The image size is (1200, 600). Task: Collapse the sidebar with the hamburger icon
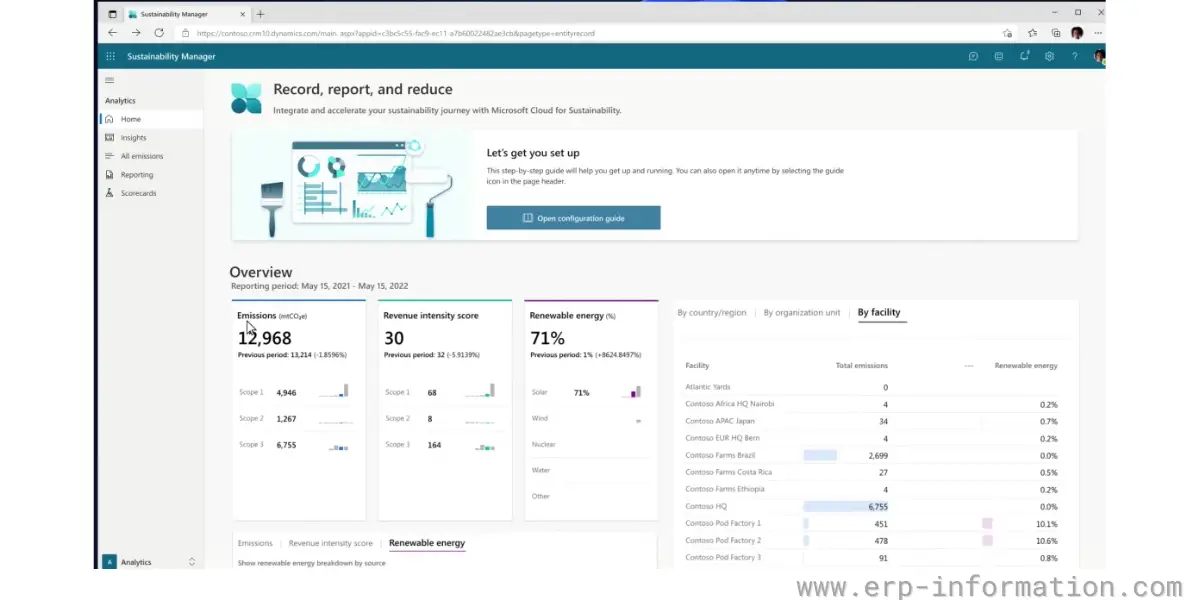(x=110, y=80)
